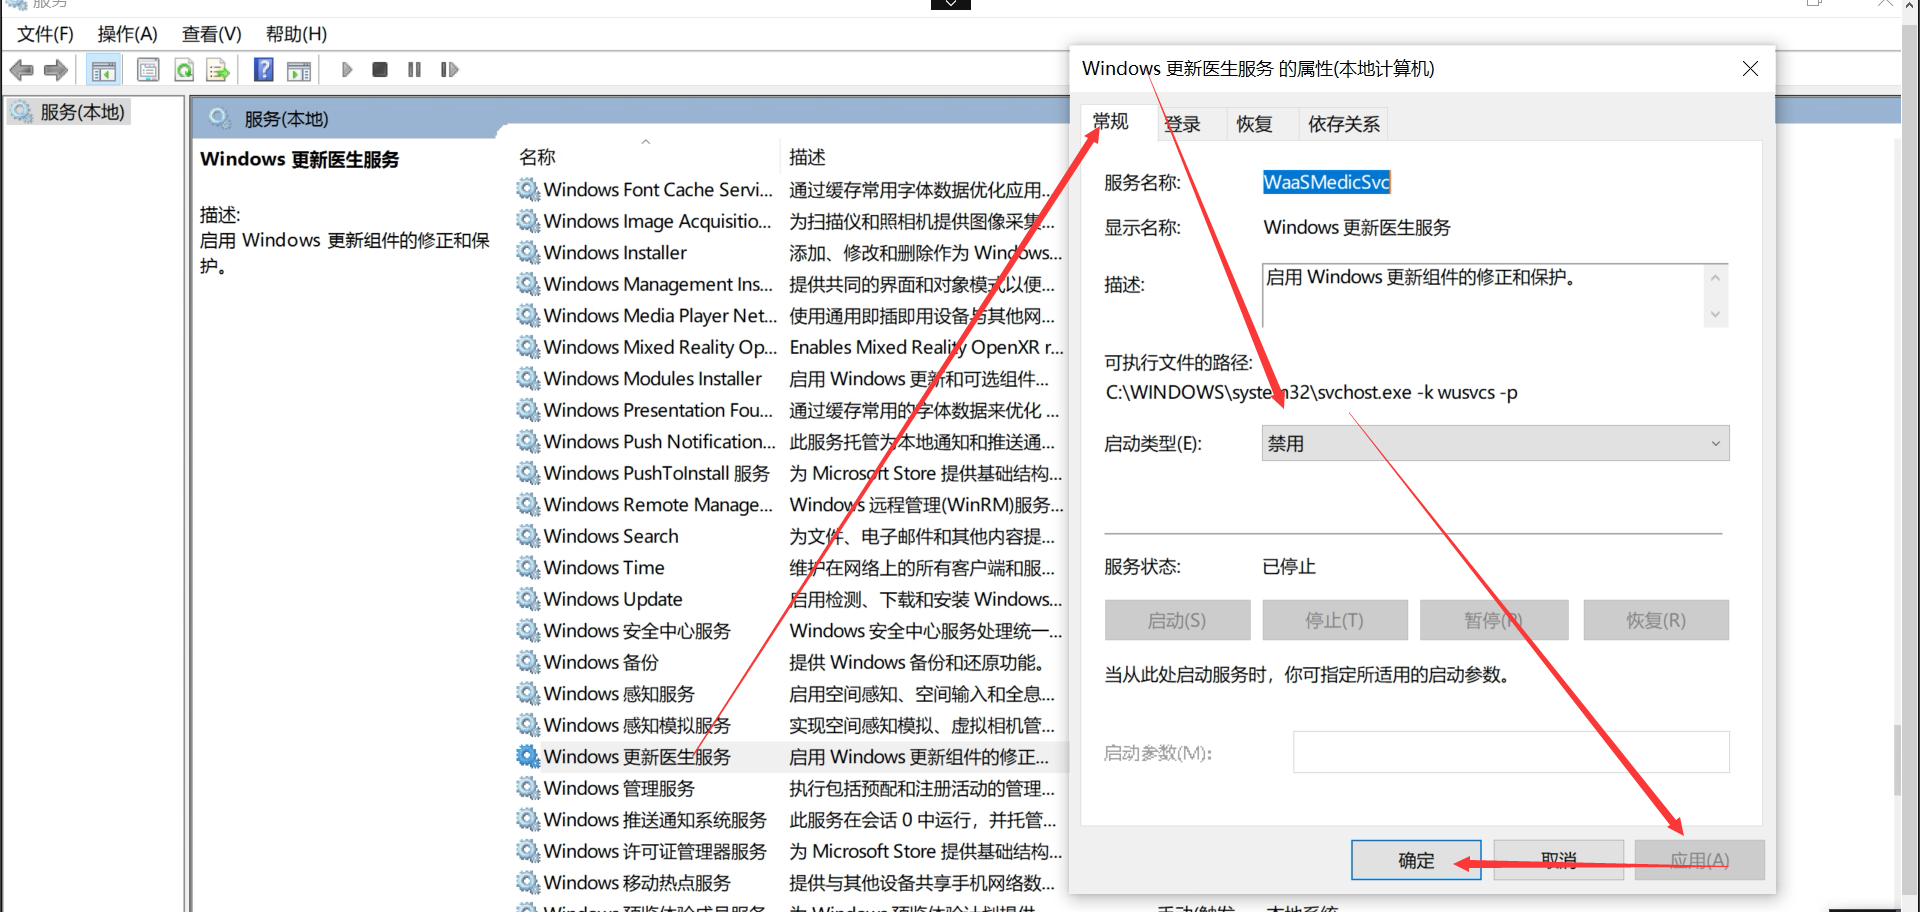Start the service using the play toolbar icon
Viewport: 1920px width, 912px height.
347,69
